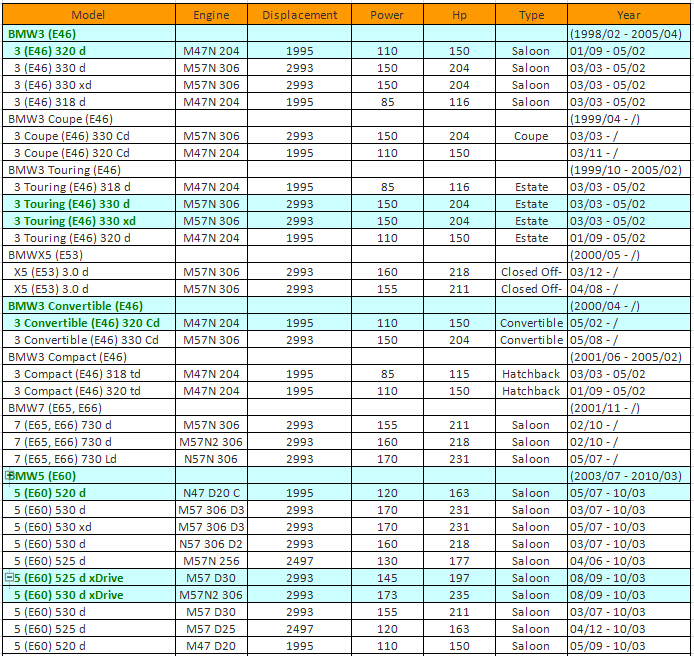Click the engine cell M57N 256
Viewport: 694px width, 656px height.
(211, 561)
